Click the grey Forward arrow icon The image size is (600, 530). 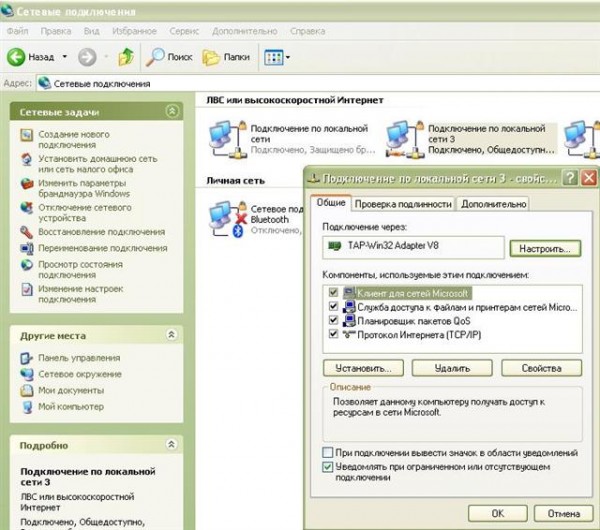pyautogui.click(x=87, y=57)
